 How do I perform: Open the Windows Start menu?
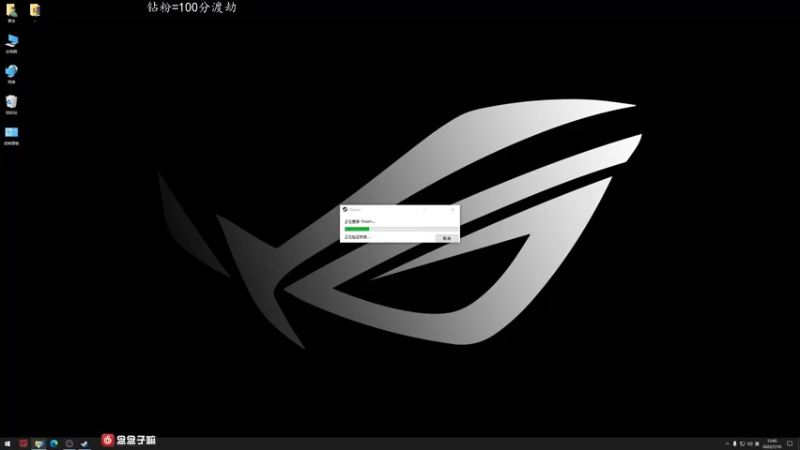click(x=8, y=443)
